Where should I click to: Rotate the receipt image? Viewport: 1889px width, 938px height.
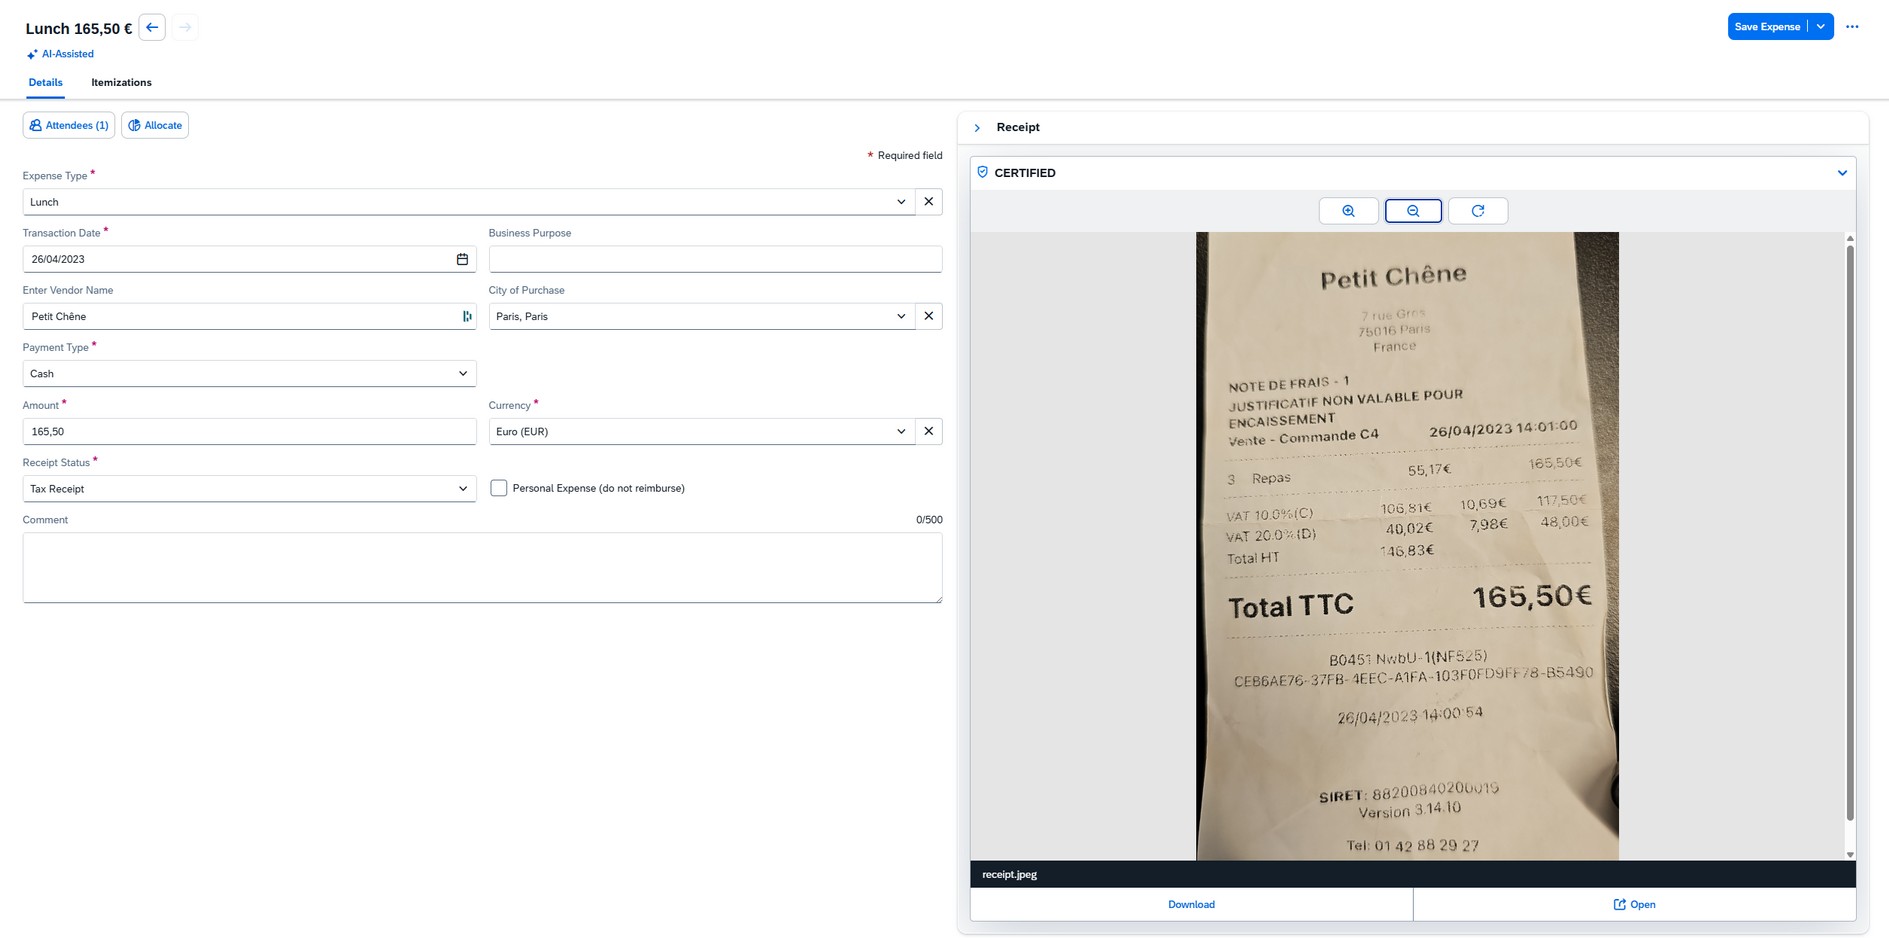[x=1478, y=211]
